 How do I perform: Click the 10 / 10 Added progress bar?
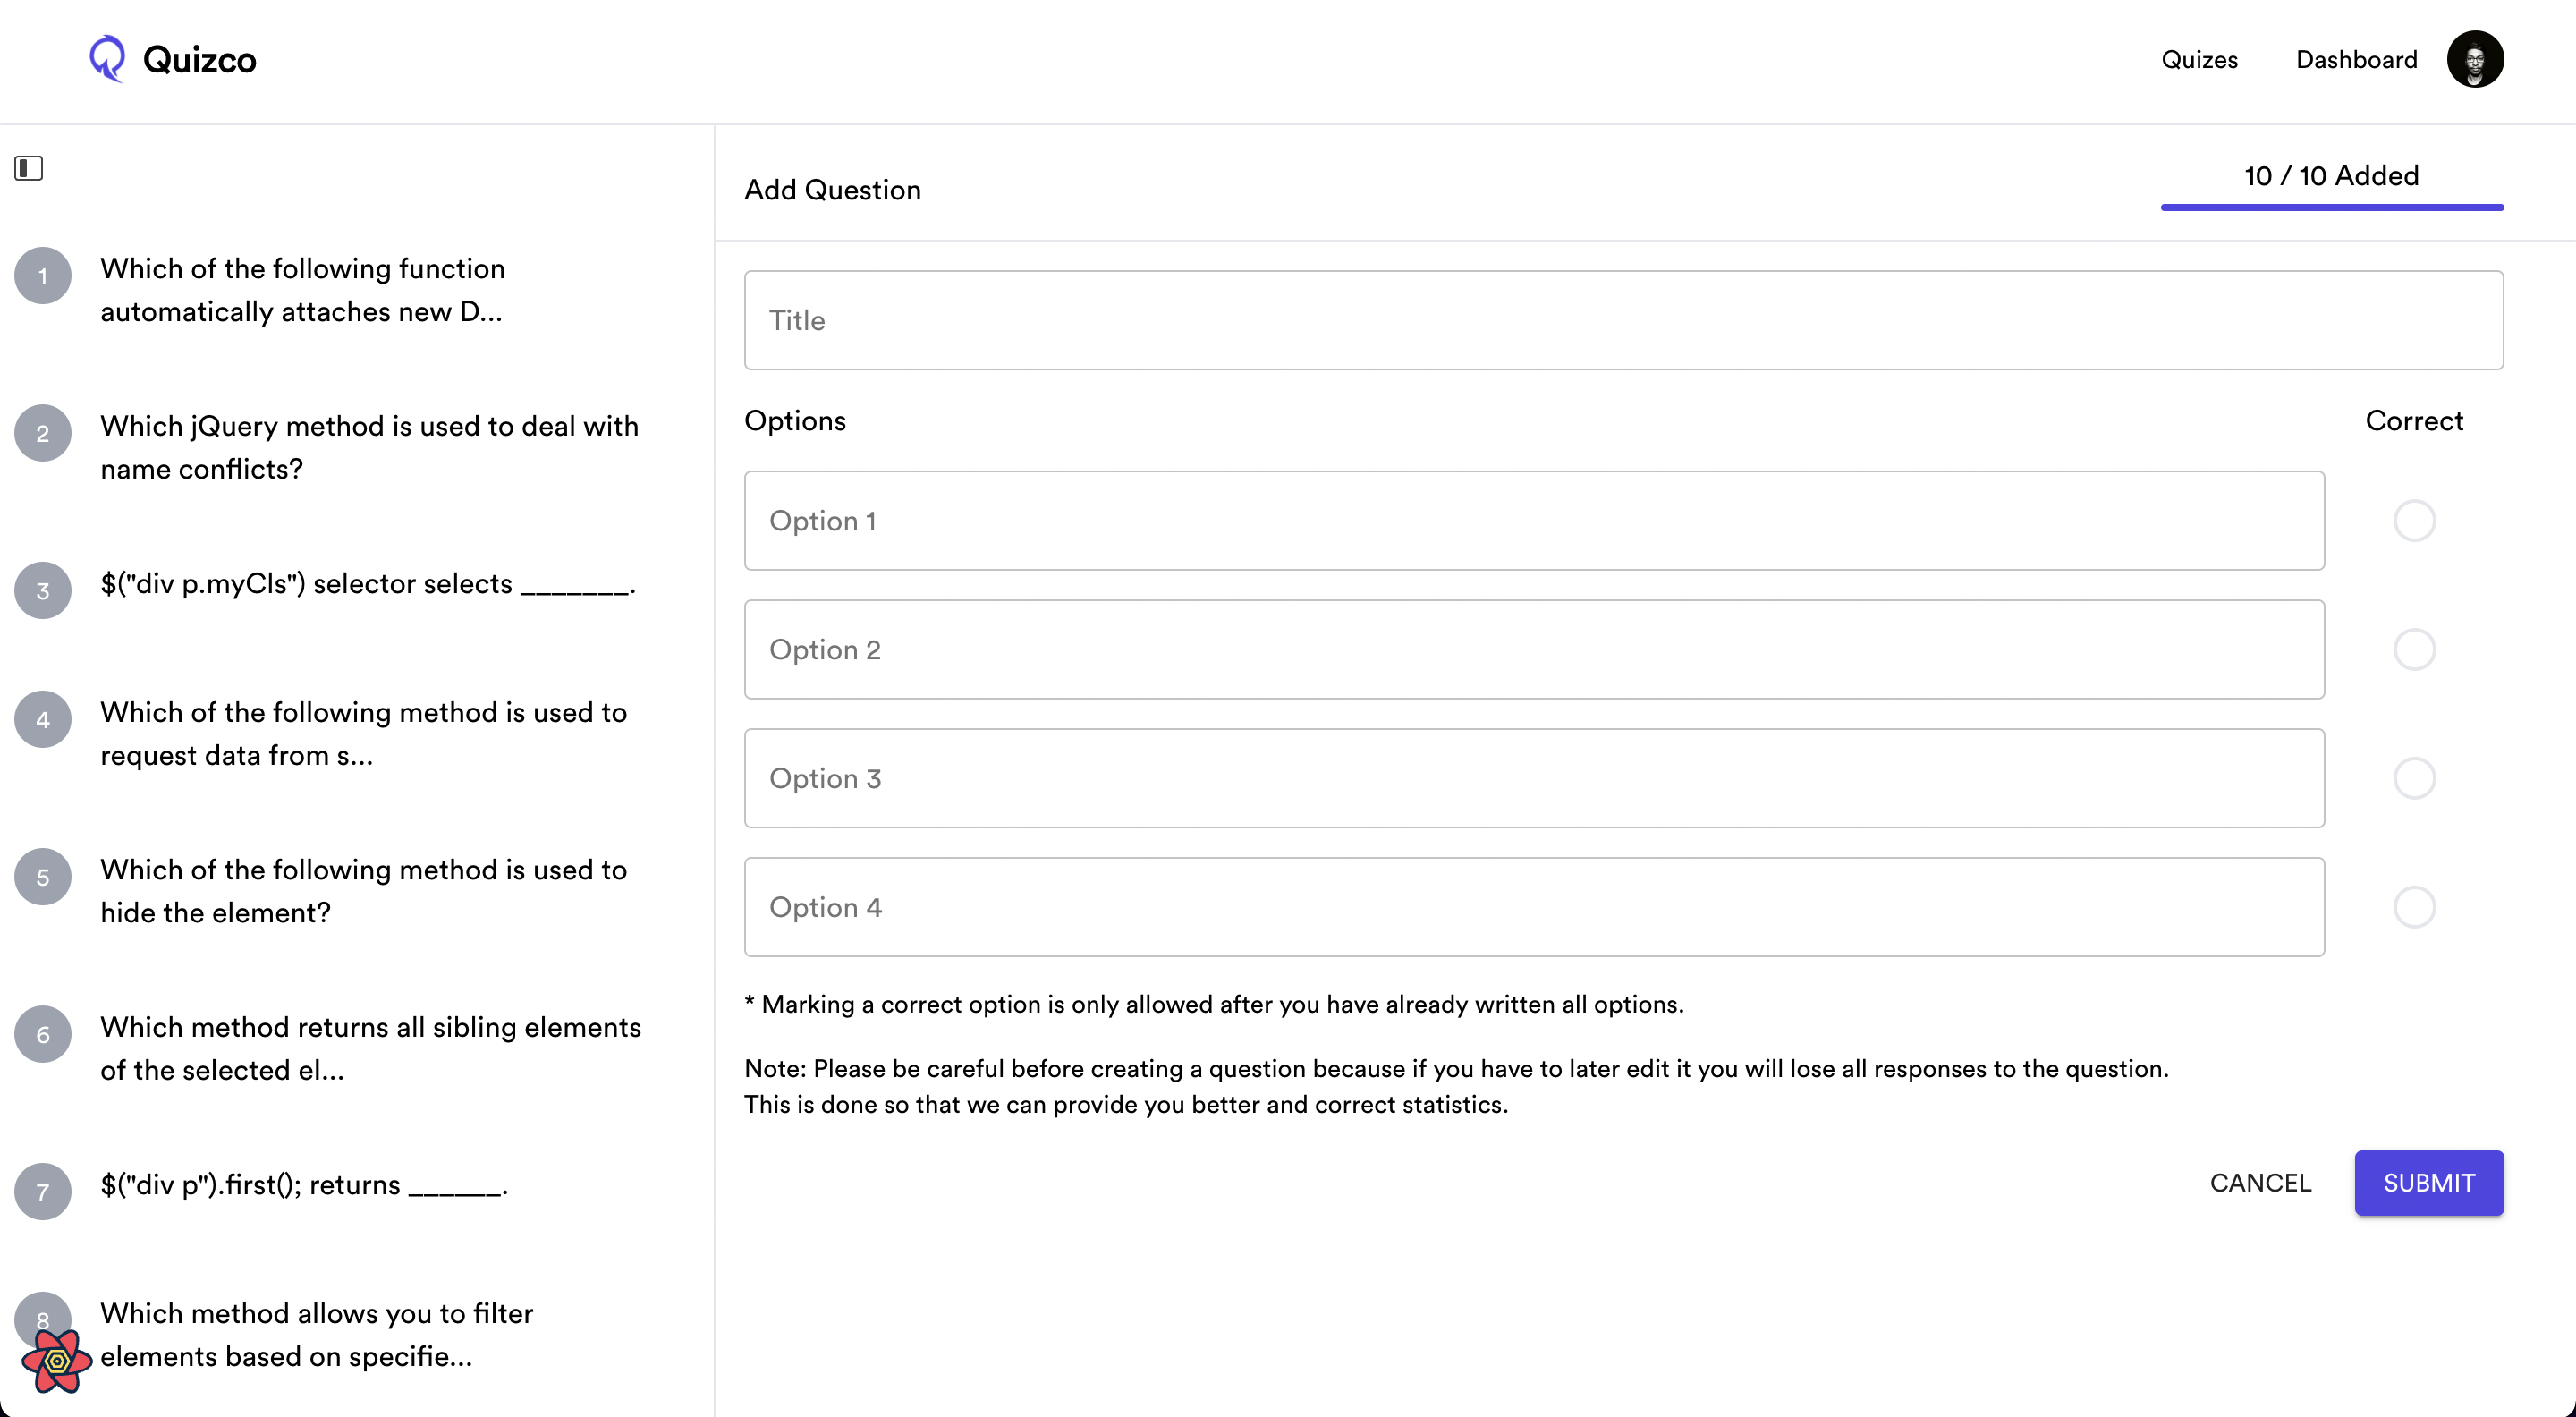[2331, 207]
